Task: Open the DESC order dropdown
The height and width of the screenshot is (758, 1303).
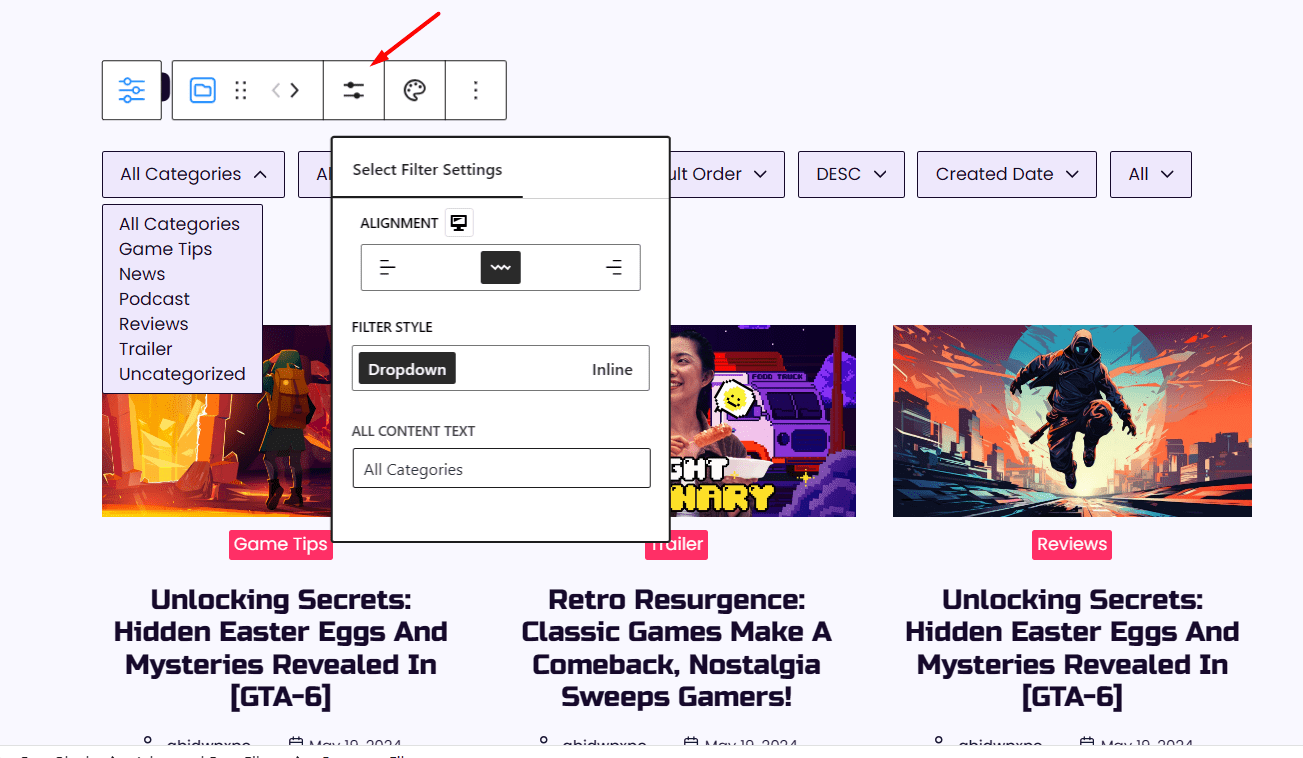Action: pyautogui.click(x=851, y=174)
